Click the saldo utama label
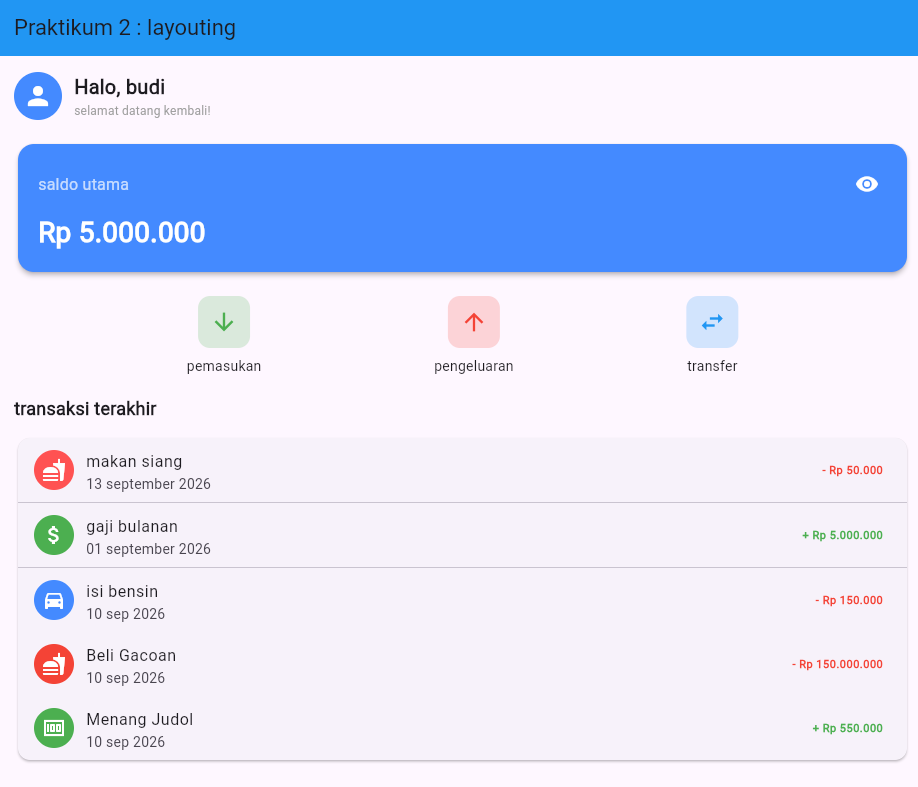This screenshot has height=787, width=918. click(x=84, y=184)
